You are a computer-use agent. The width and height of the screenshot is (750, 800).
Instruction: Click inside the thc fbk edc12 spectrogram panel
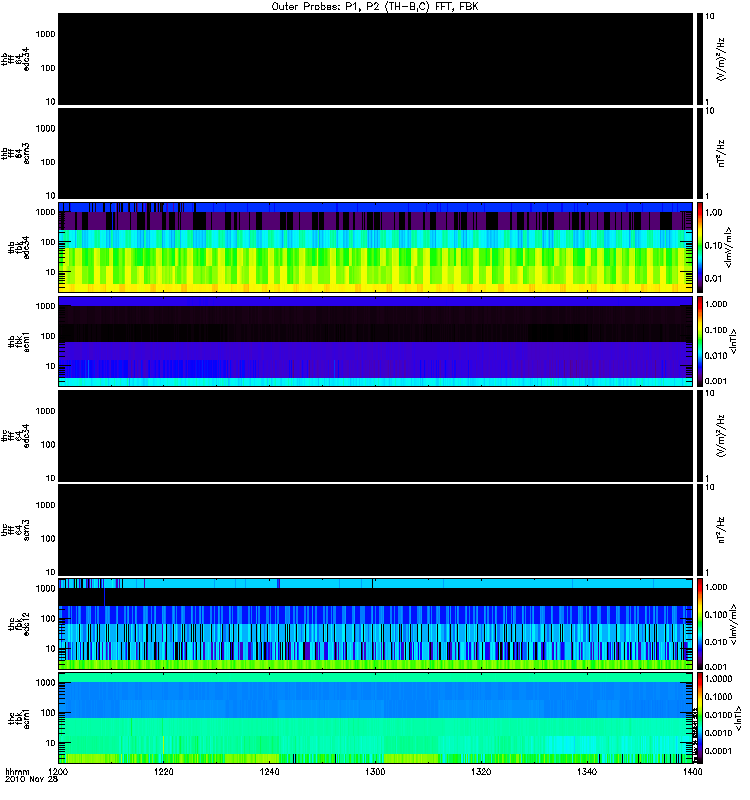[x=375, y=624]
